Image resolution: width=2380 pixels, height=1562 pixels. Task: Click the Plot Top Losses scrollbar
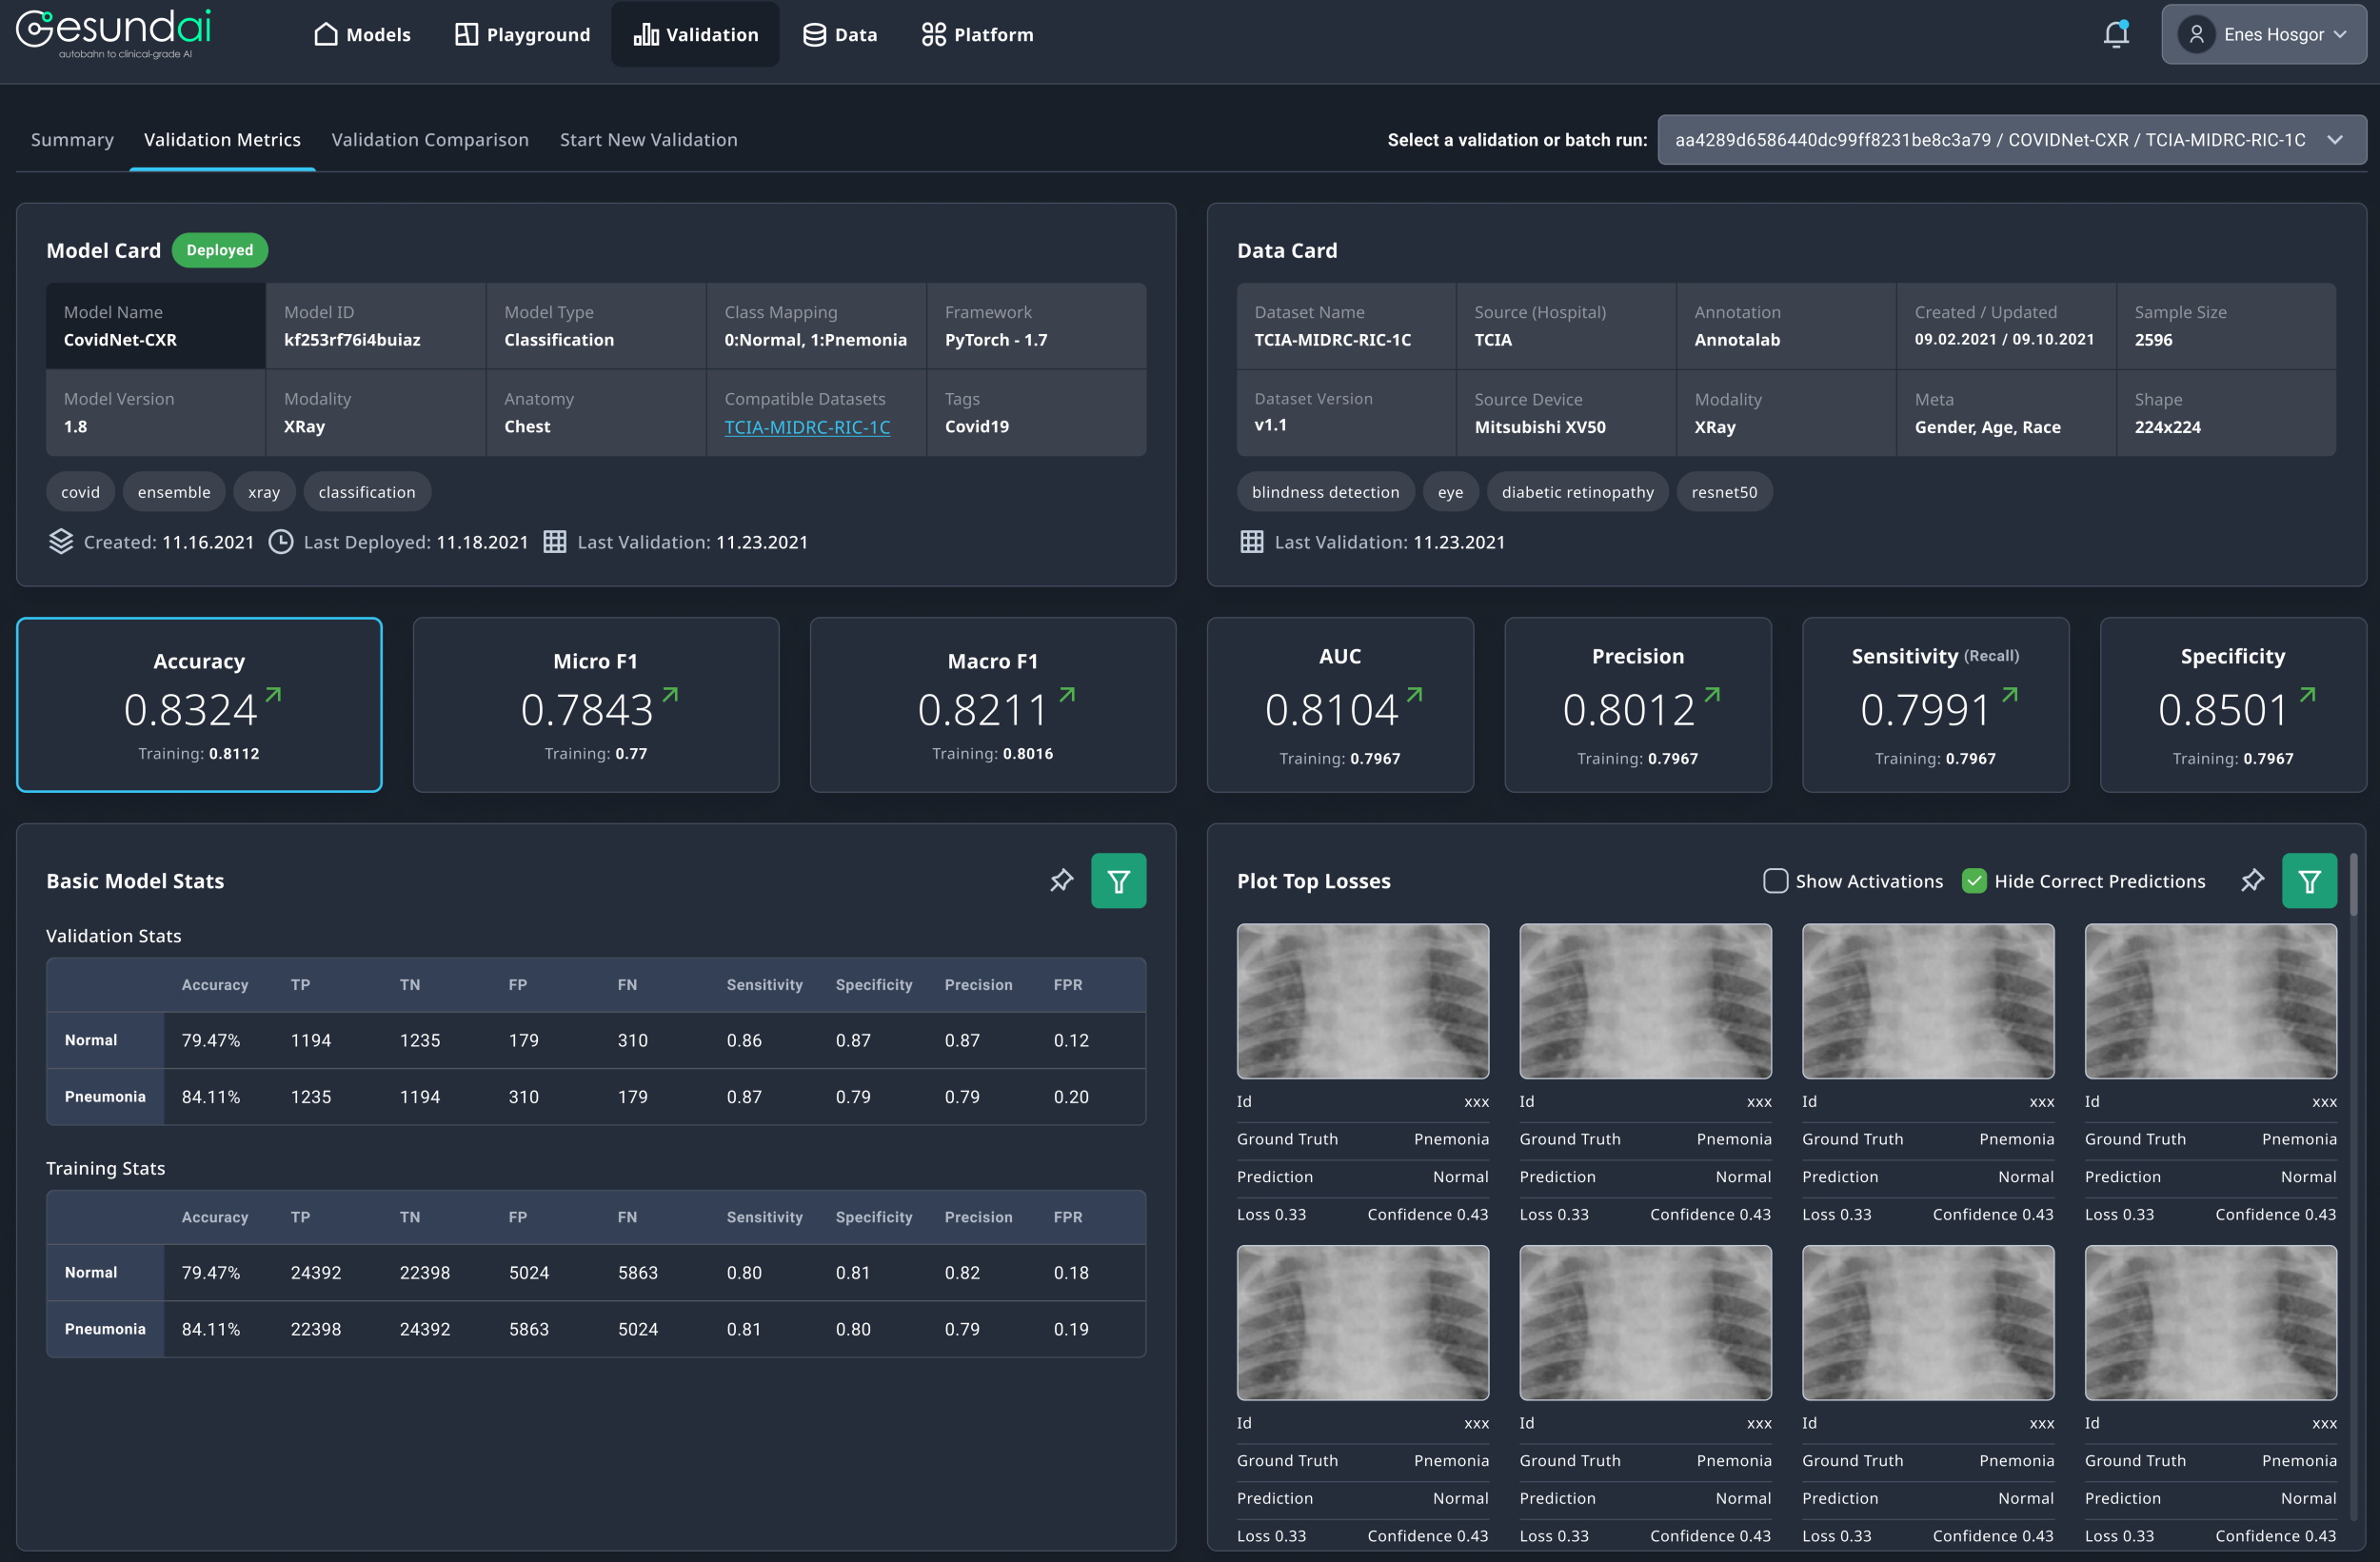click(x=2353, y=885)
